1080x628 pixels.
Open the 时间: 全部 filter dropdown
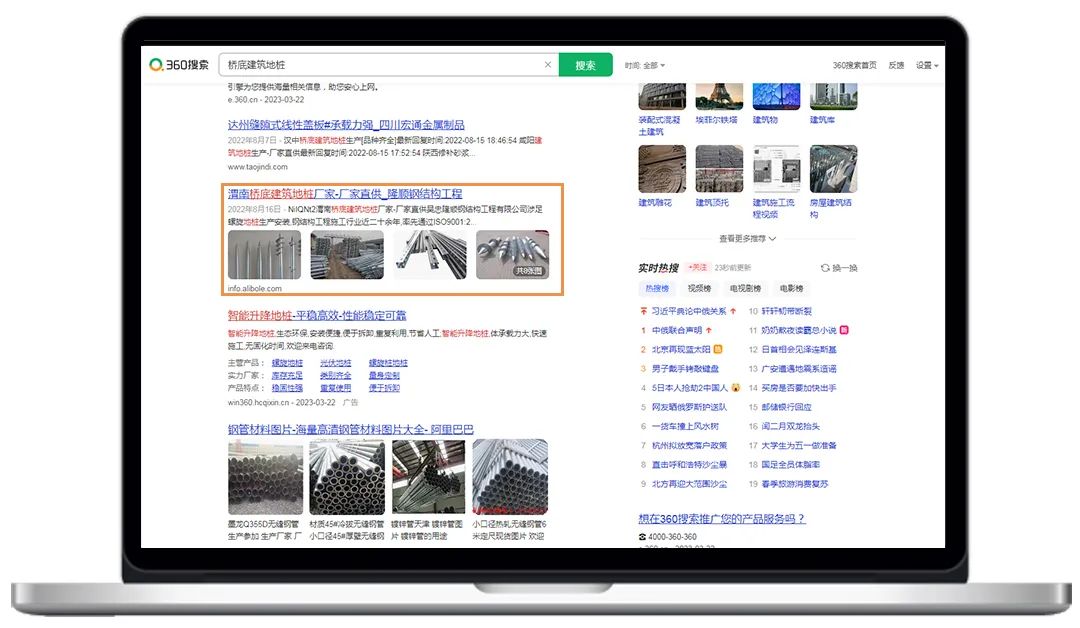point(644,66)
